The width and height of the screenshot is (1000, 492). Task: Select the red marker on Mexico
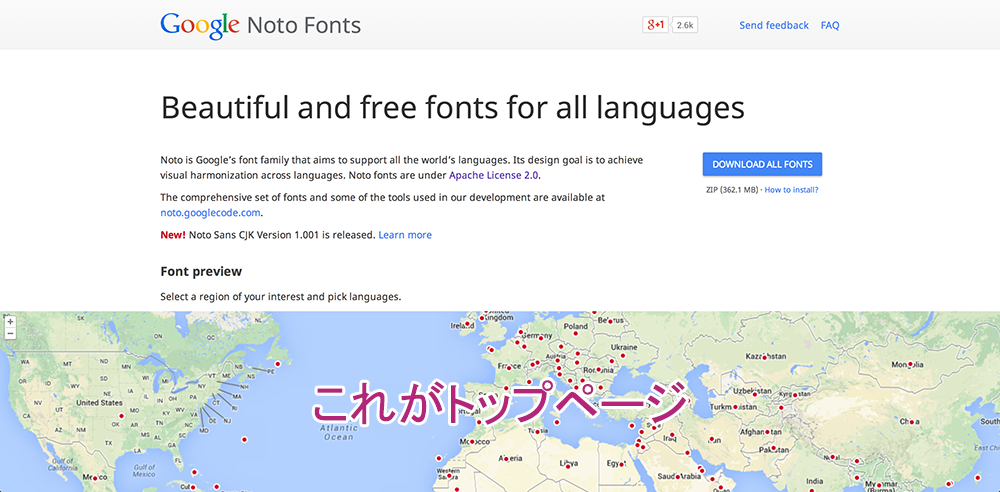tap(94, 477)
